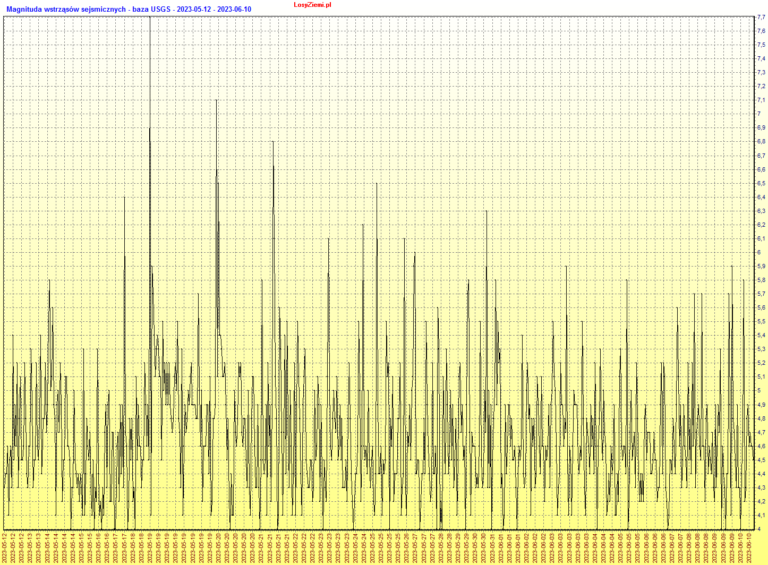
Task: Select the 6,3 axis tick label
Action: click(x=761, y=211)
